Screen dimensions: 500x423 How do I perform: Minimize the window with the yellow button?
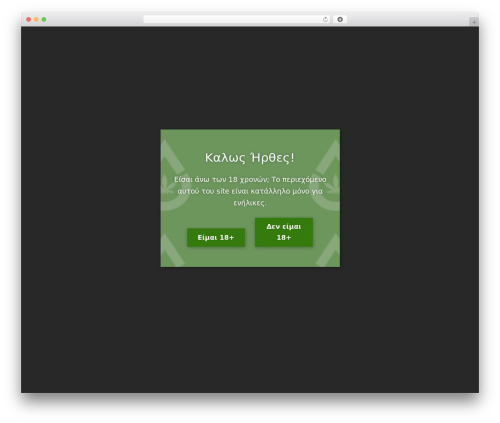36,19
